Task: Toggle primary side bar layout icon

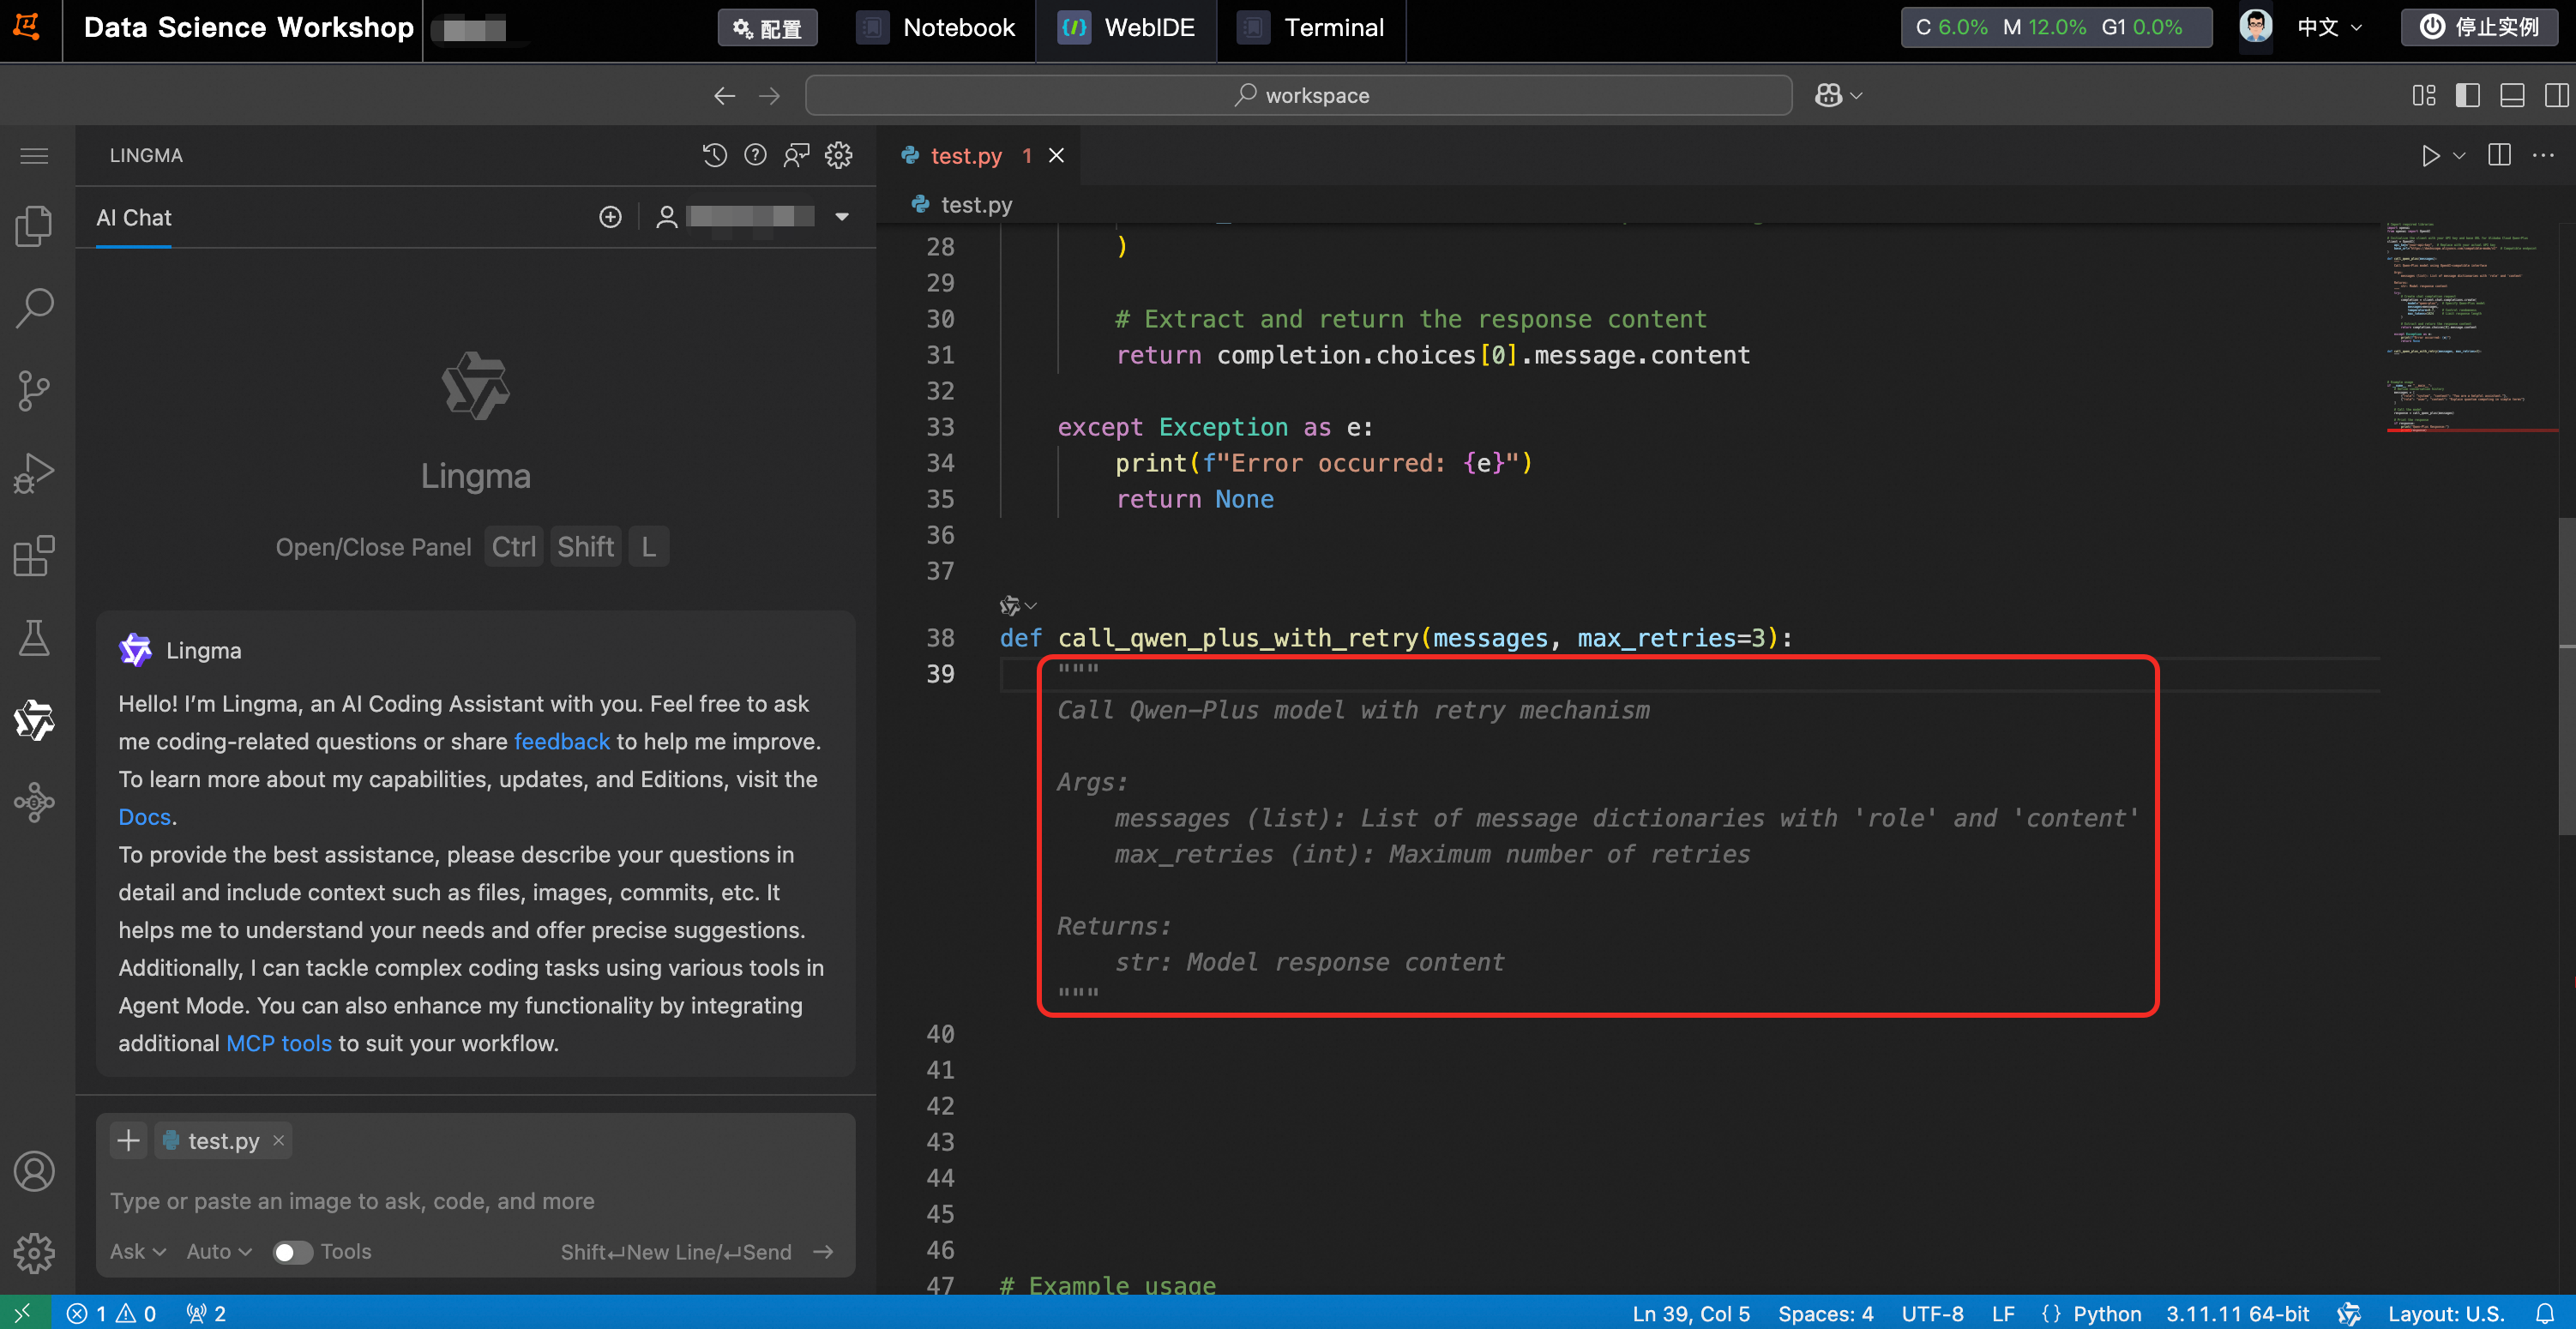Action: (2467, 95)
